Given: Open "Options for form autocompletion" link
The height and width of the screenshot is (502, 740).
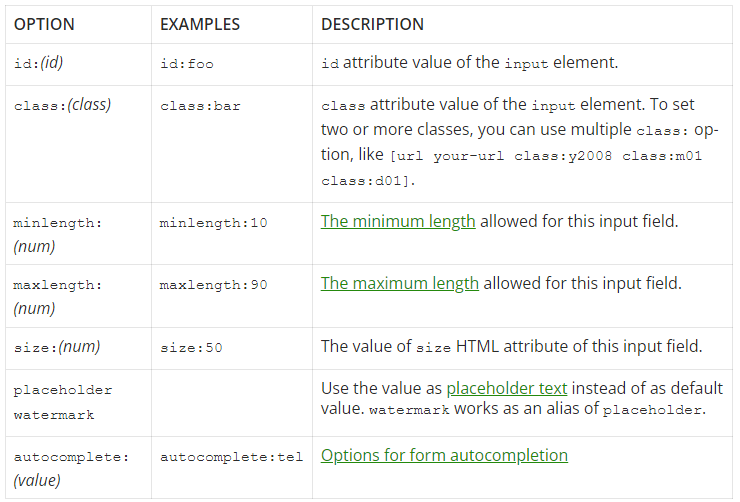Looking at the screenshot, I should 444,455.
